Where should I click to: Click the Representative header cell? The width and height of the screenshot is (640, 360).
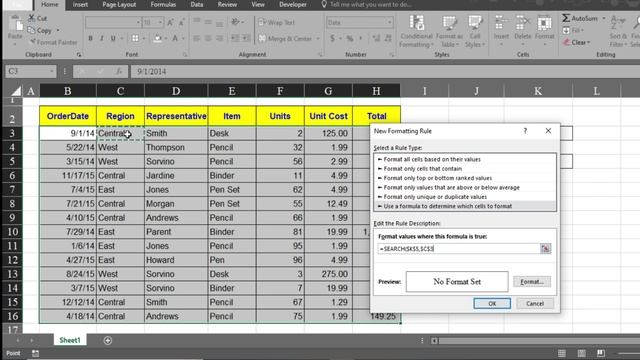click(176, 116)
